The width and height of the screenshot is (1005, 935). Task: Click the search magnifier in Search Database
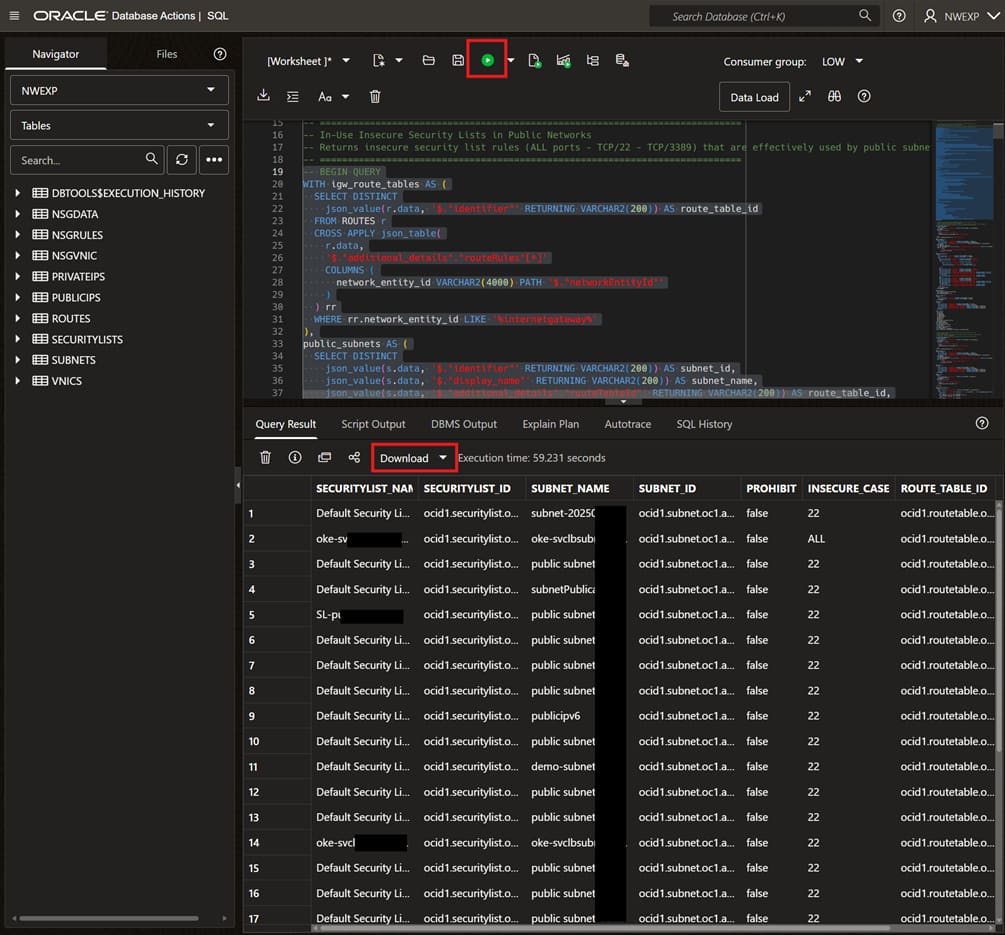coord(865,15)
